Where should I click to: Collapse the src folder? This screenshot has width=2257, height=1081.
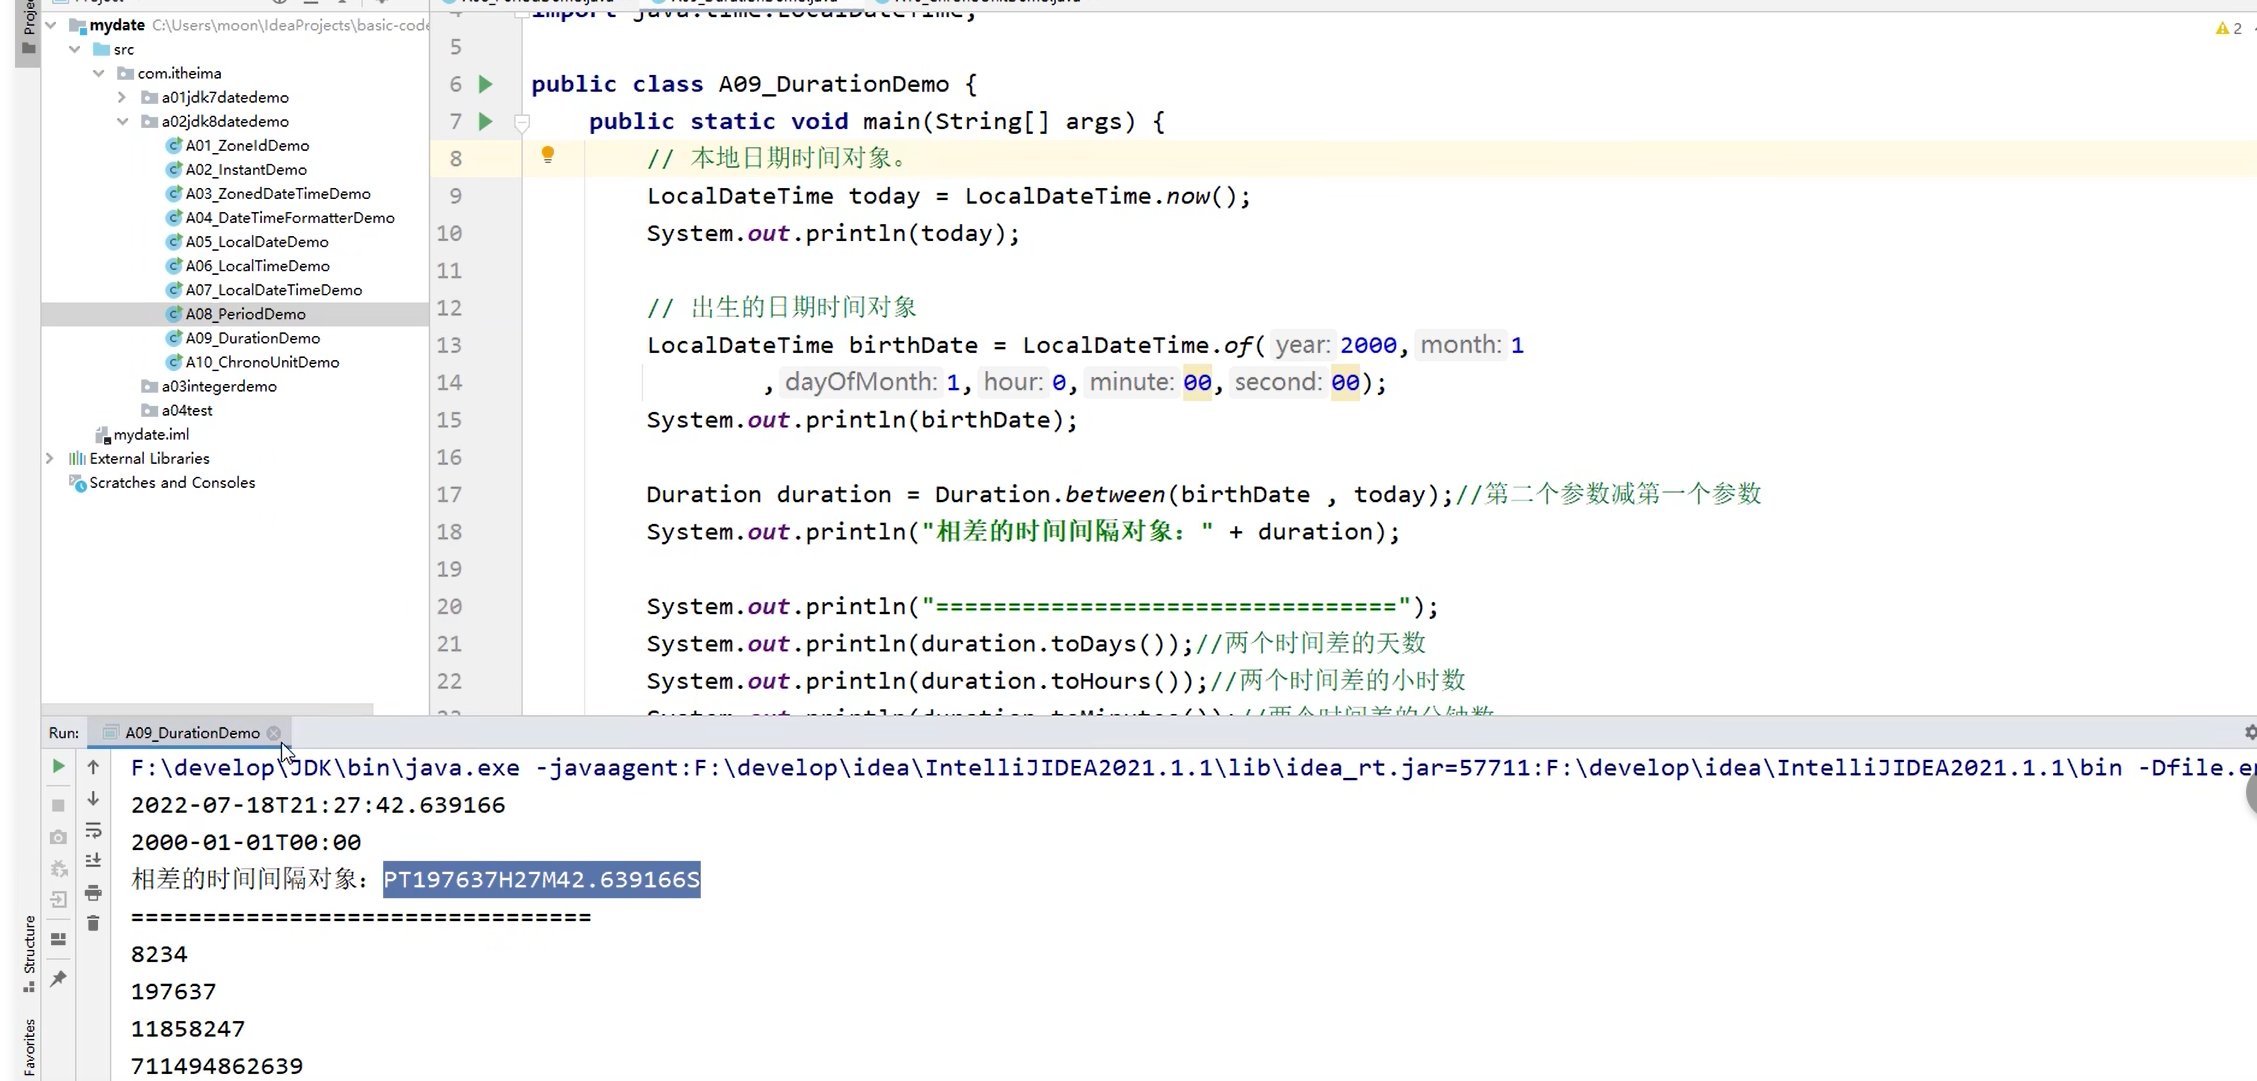[x=74, y=48]
